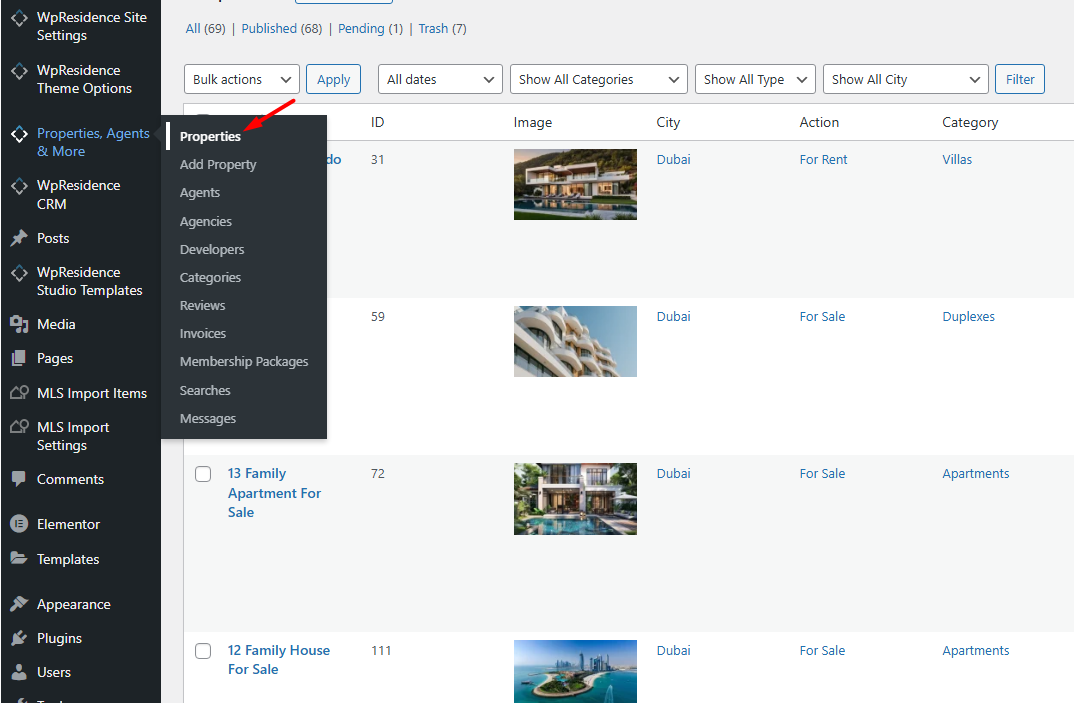Click the Pages icon in sidebar

pyautogui.click(x=18, y=358)
